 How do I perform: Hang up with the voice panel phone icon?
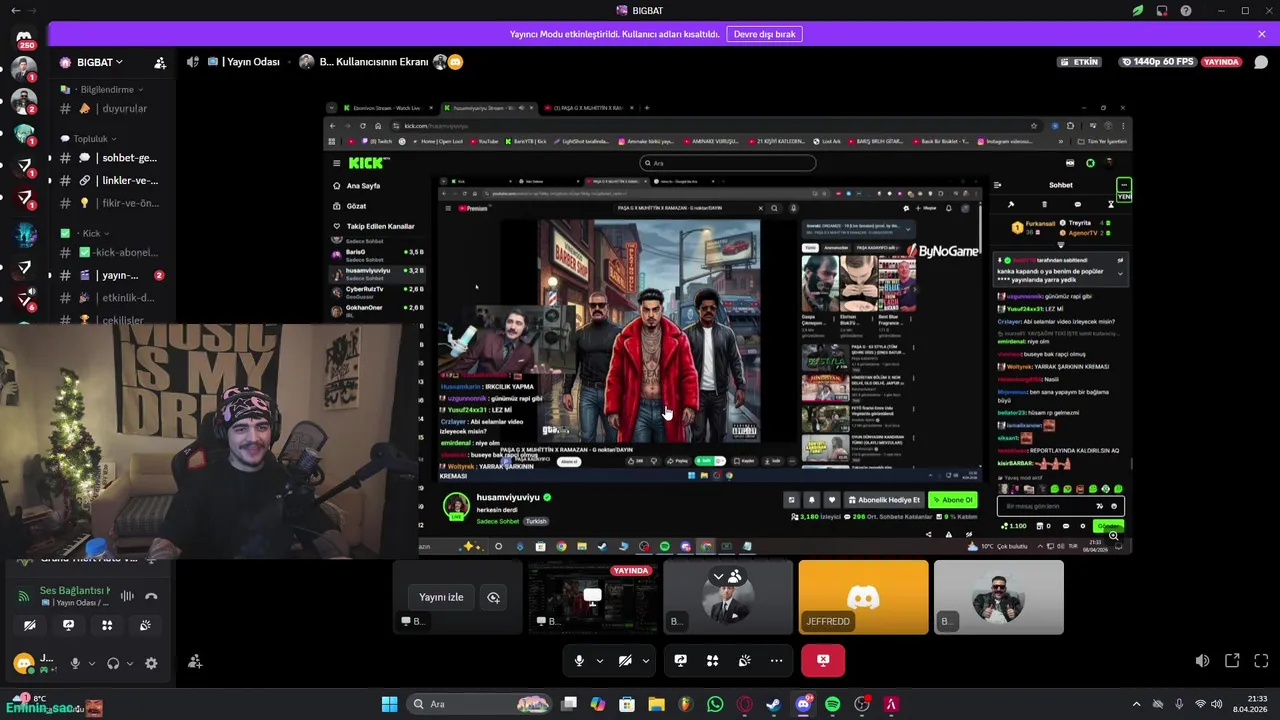pyautogui.click(x=151, y=596)
